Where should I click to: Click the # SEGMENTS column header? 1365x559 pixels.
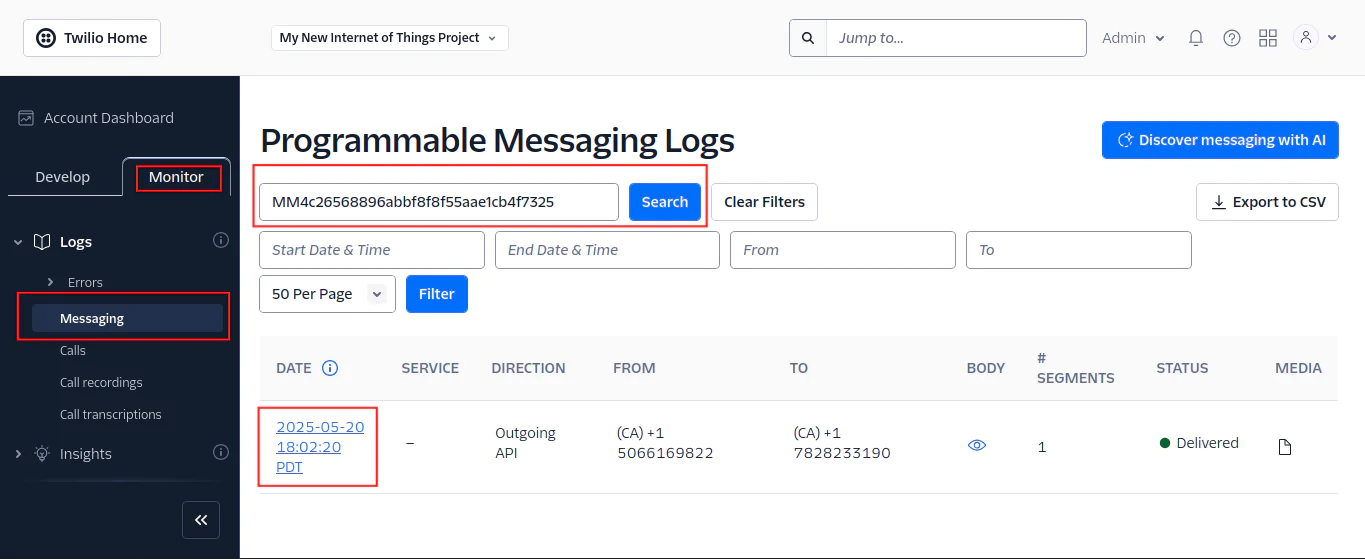click(x=1075, y=368)
